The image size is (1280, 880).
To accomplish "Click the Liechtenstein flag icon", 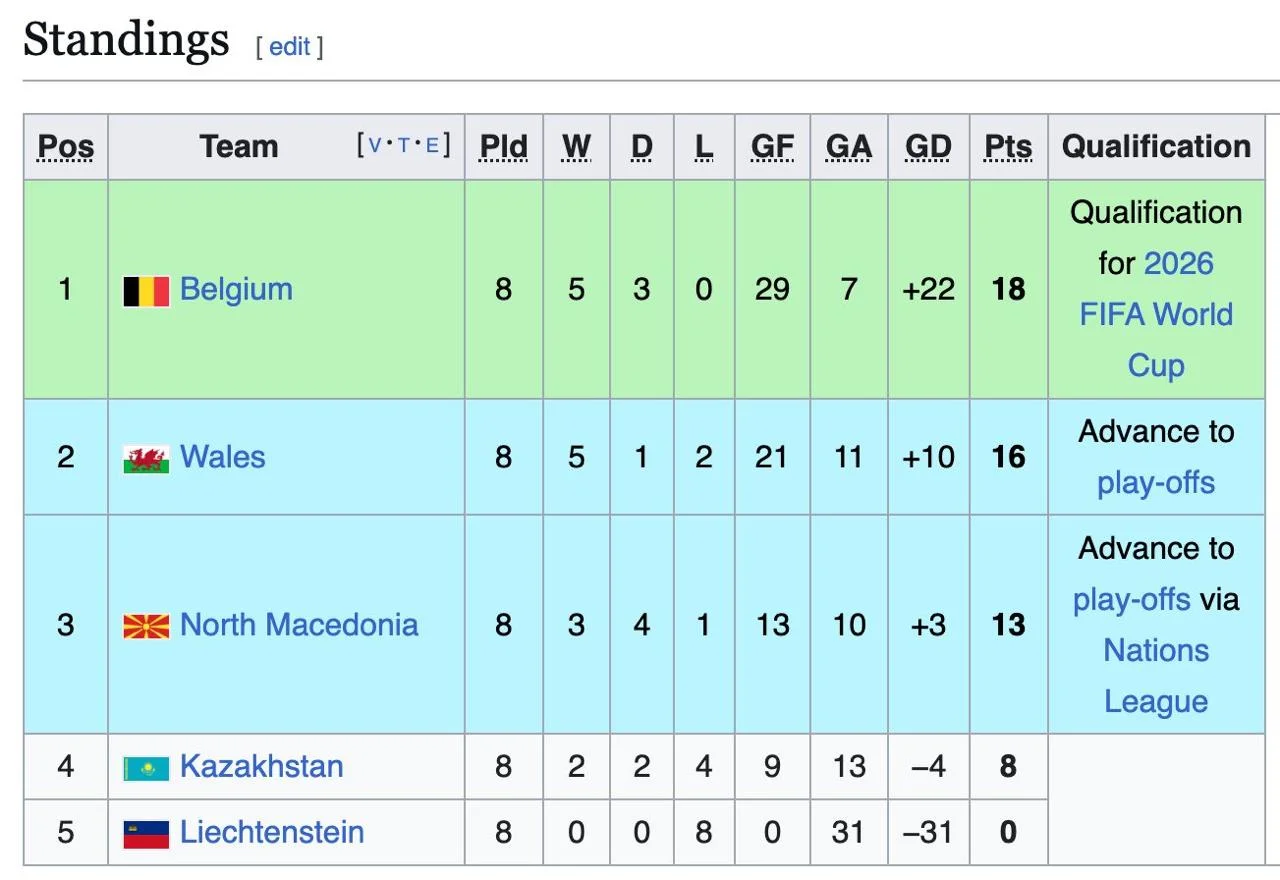I will (x=146, y=834).
